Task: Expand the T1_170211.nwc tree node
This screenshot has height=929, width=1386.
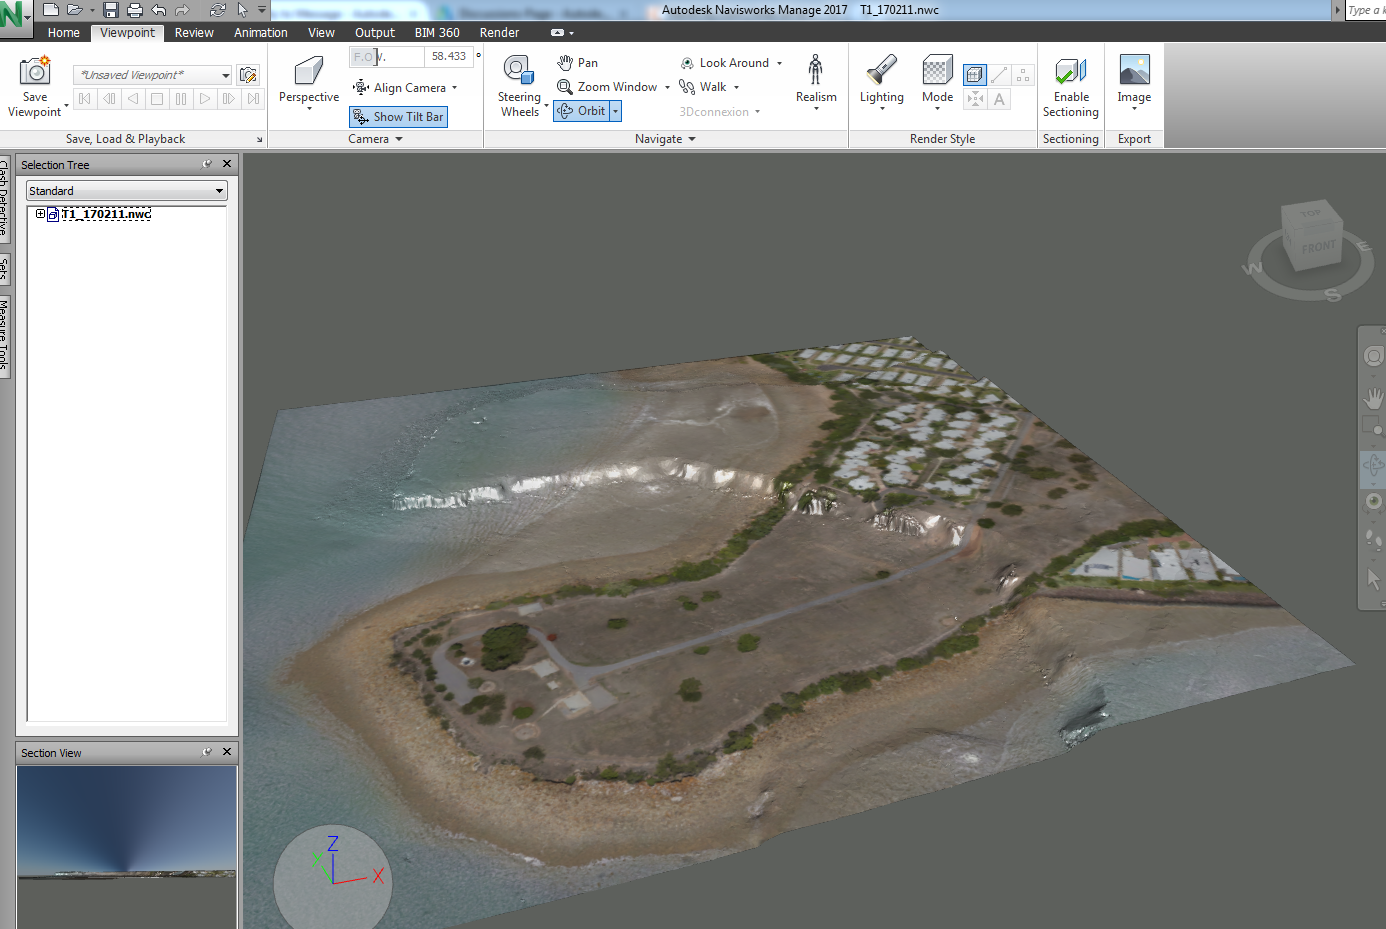Action: tap(40, 213)
